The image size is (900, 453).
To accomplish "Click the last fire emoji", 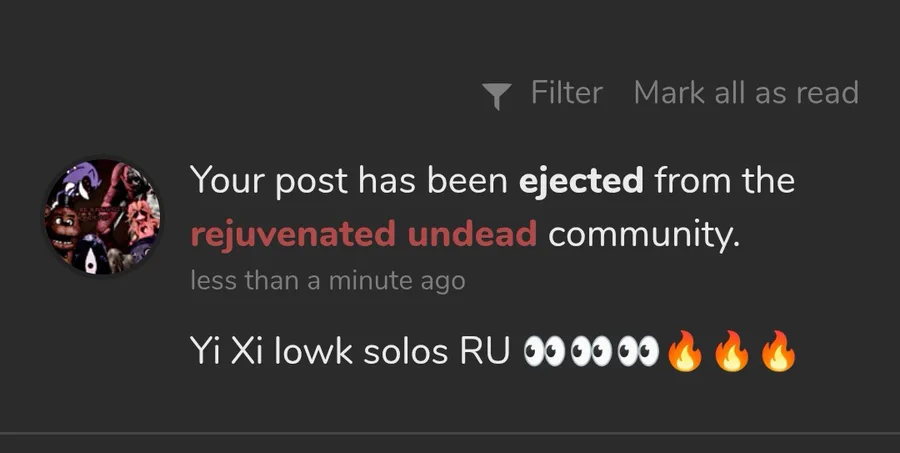I will pyautogui.click(x=779, y=351).
